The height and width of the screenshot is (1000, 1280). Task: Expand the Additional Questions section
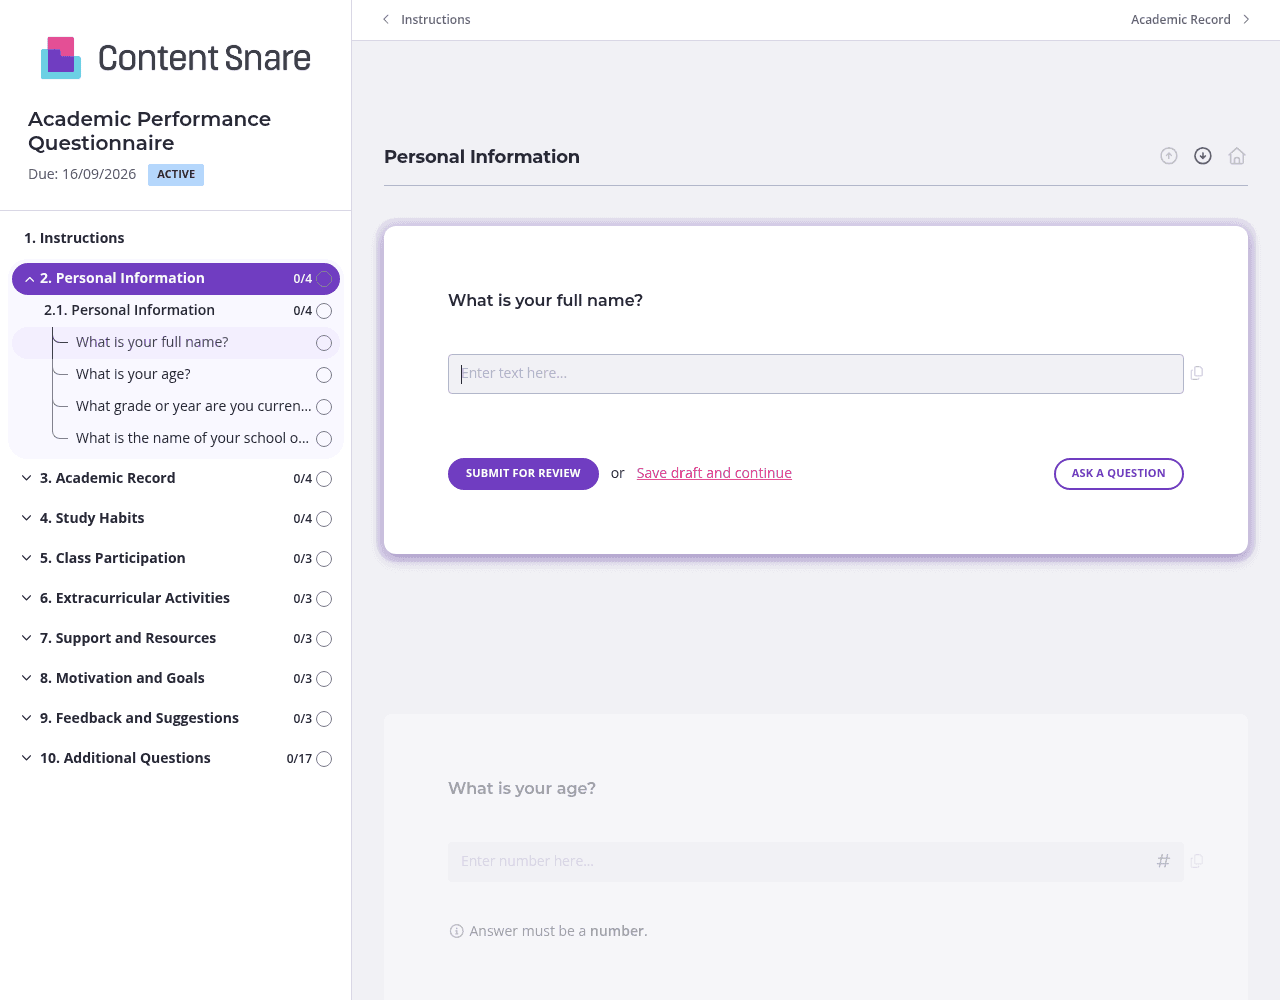click(x=27, y=758)
